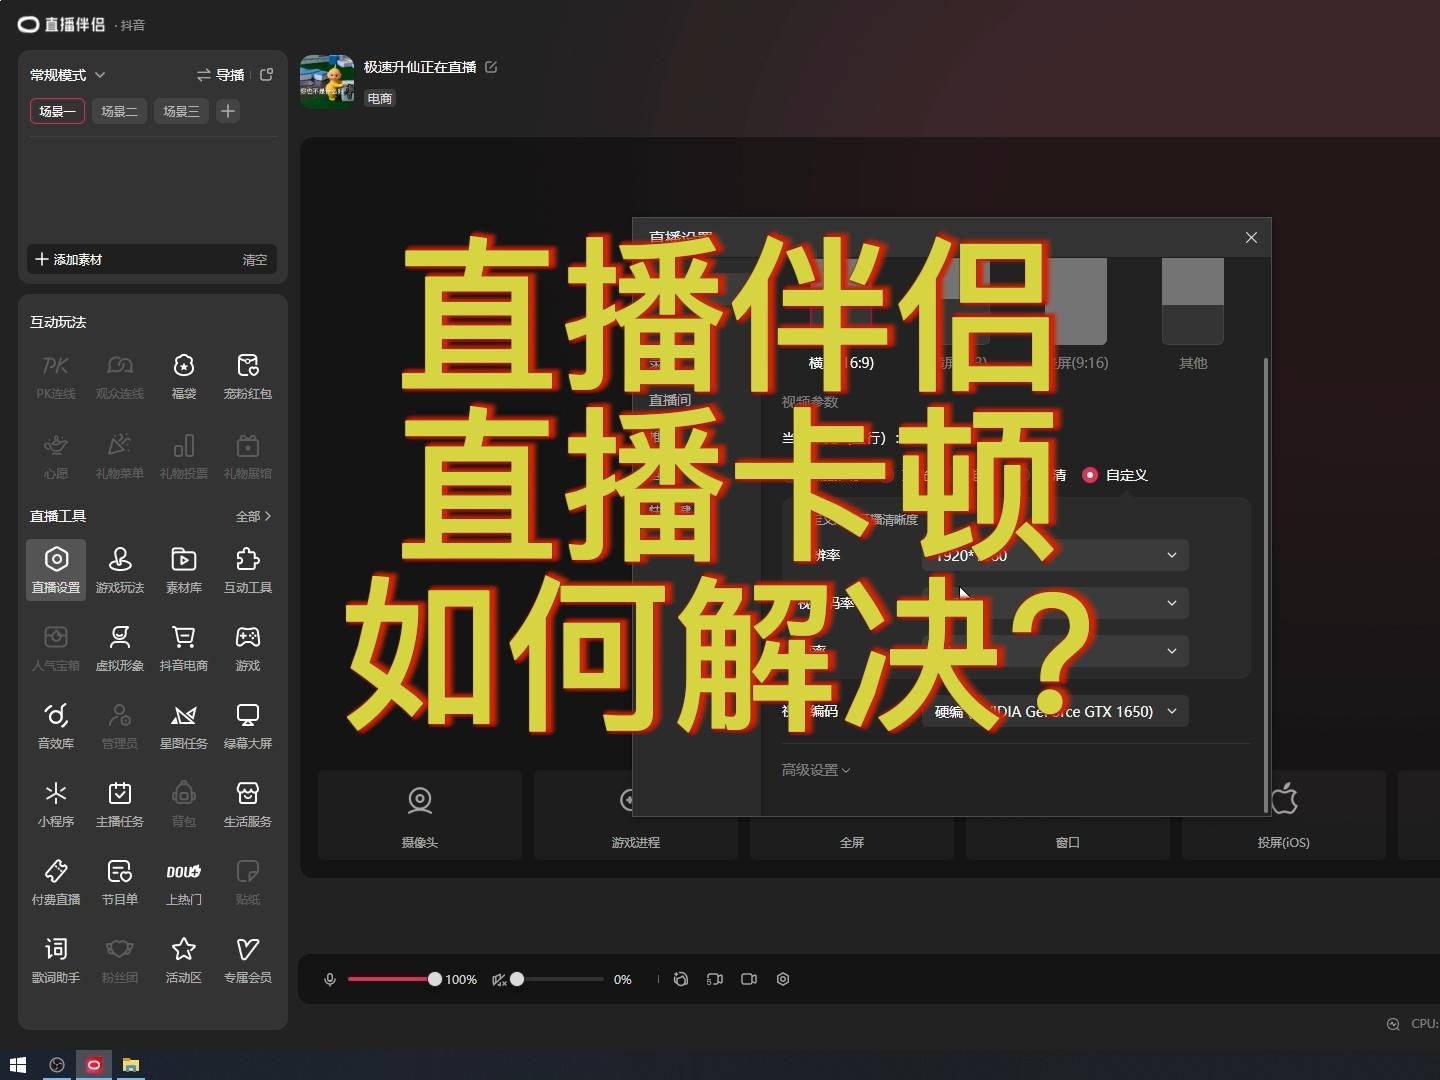The width and height of the screenshot is (1440, 1080).
Task: Open Windows Start menu
Action: [17, 1065]
